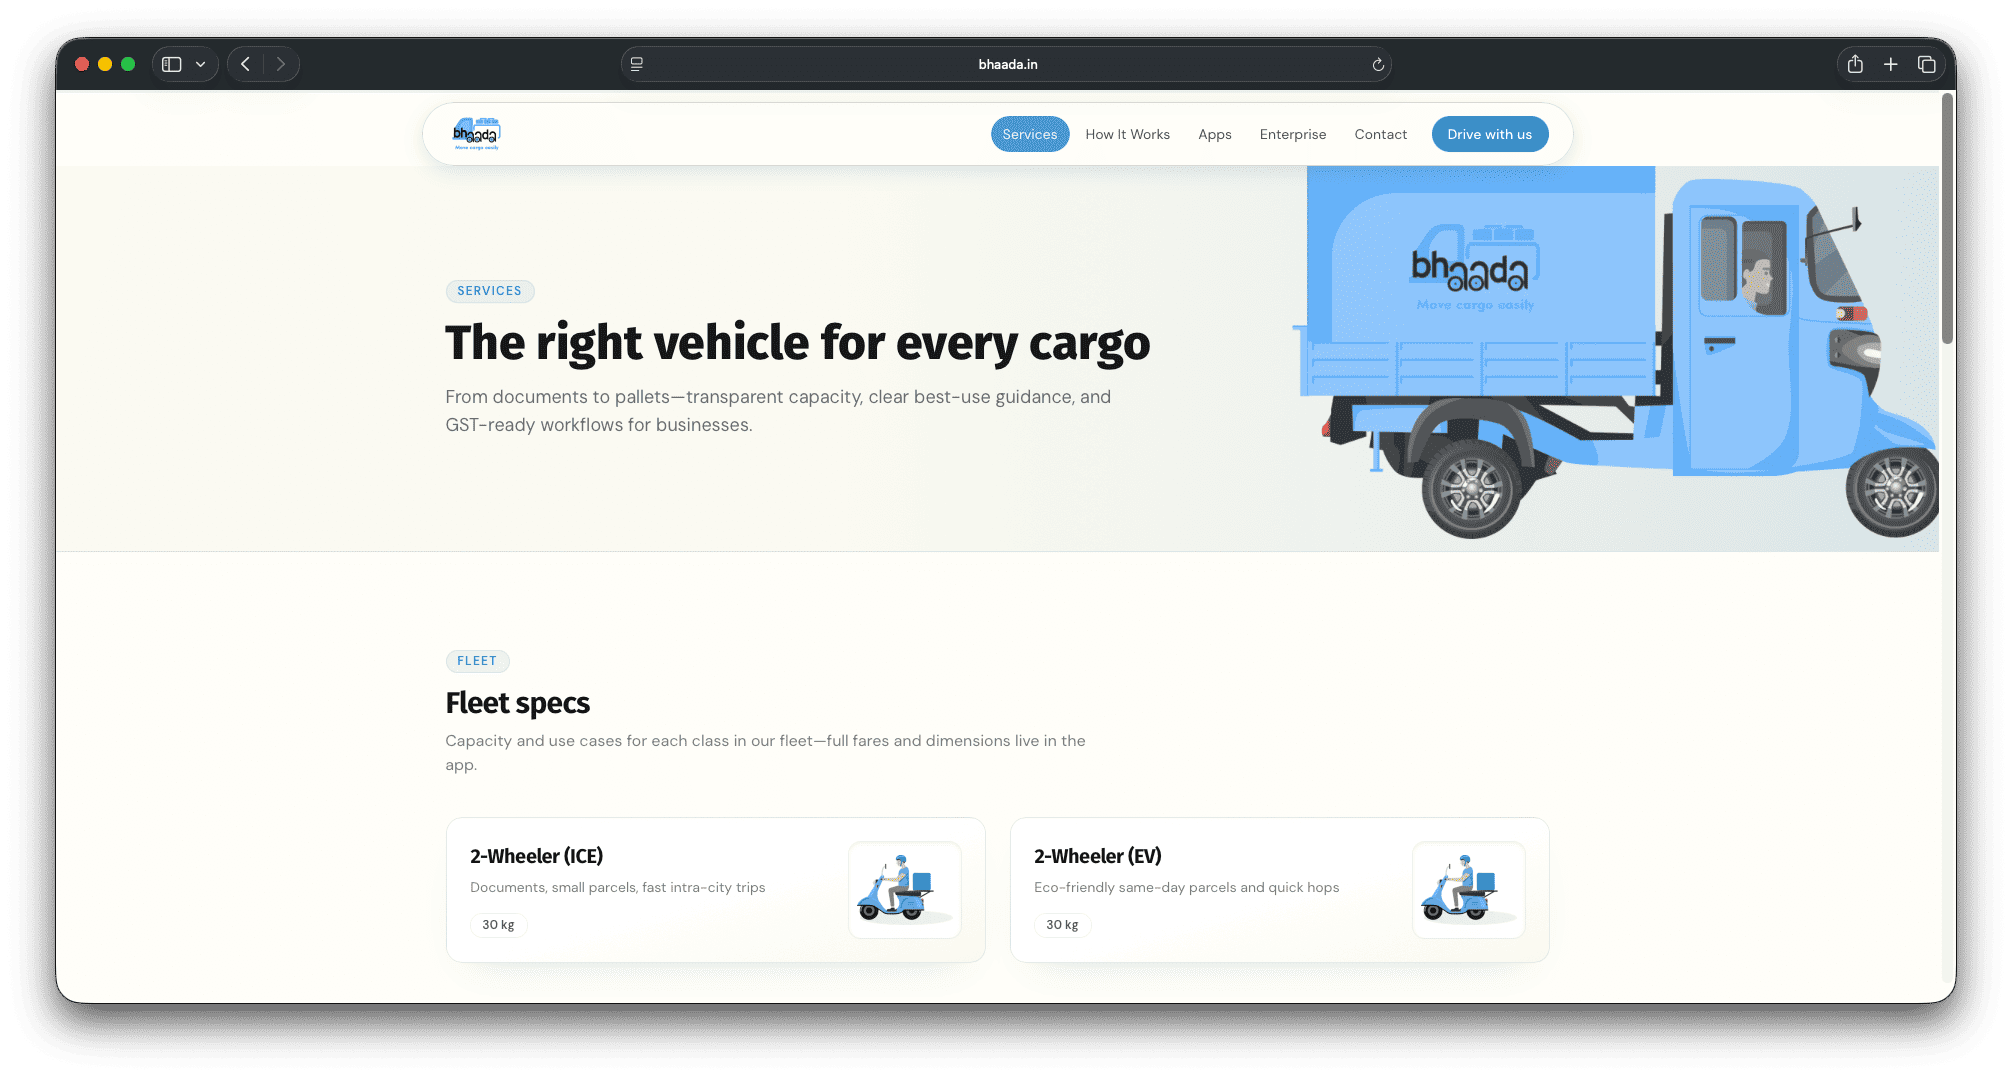2012x1077 pixels.
Task: Click the bhaada logo in navbar
Action: [x=477, y=134]
